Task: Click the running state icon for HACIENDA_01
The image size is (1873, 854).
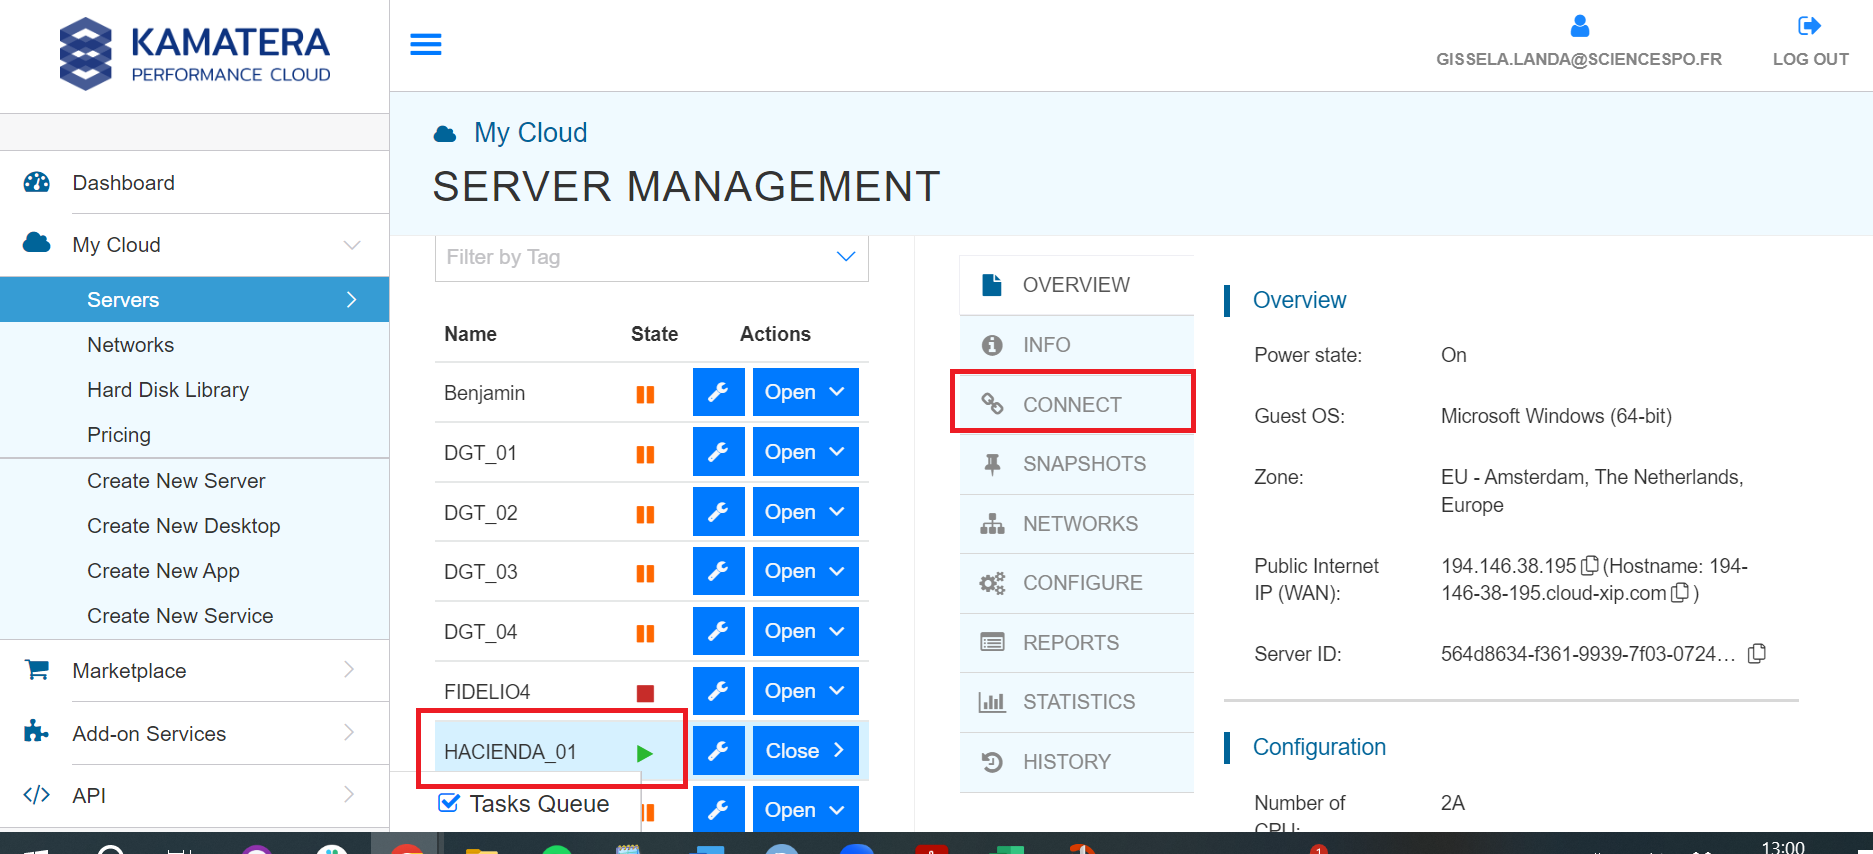Action: point(645,753)
